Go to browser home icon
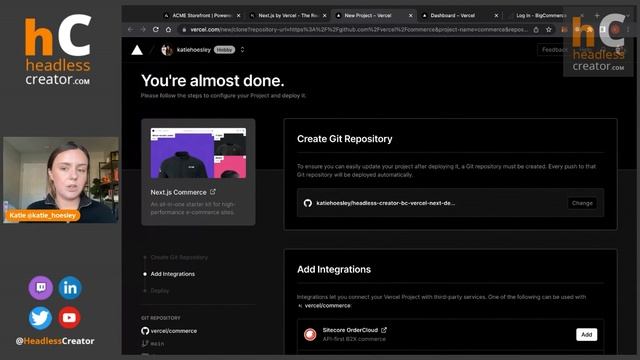Image resolution: width=640 pixels, height=360 pixels. (x=168, y=29)
